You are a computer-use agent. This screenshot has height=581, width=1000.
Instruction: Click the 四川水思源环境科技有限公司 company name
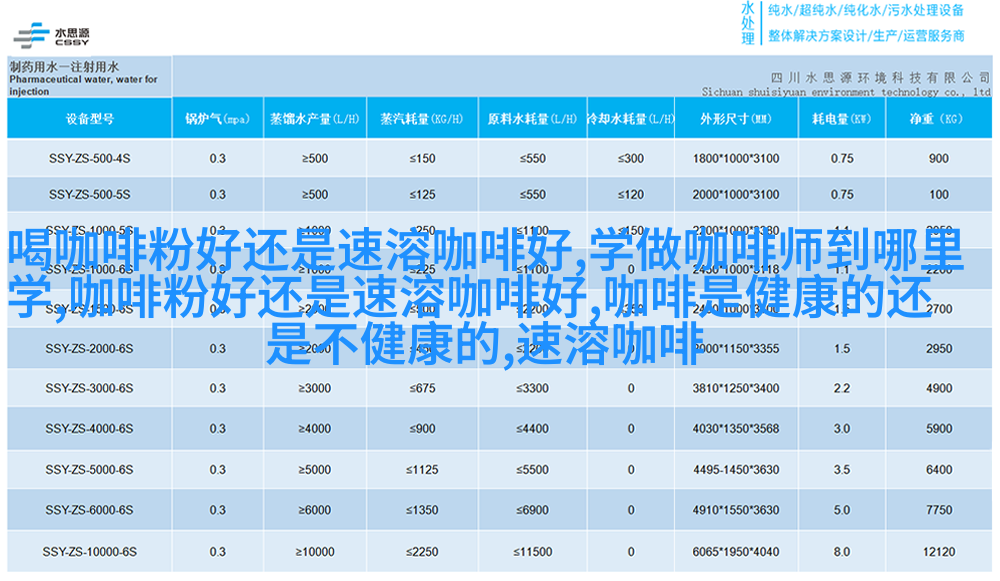pyautogui.click(x=880, y=78)
